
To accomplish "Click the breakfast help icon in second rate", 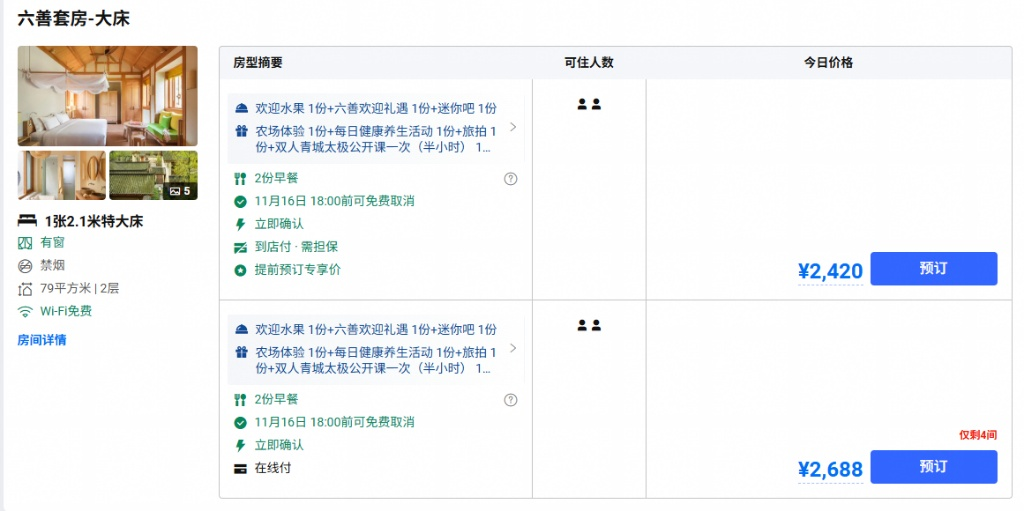I will (511, 400).
